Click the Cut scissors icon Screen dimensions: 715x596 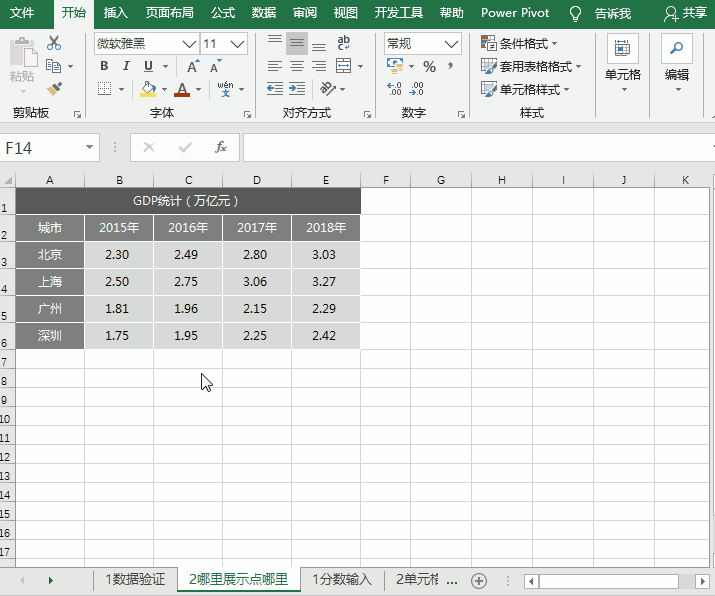[x=54, y=43]
